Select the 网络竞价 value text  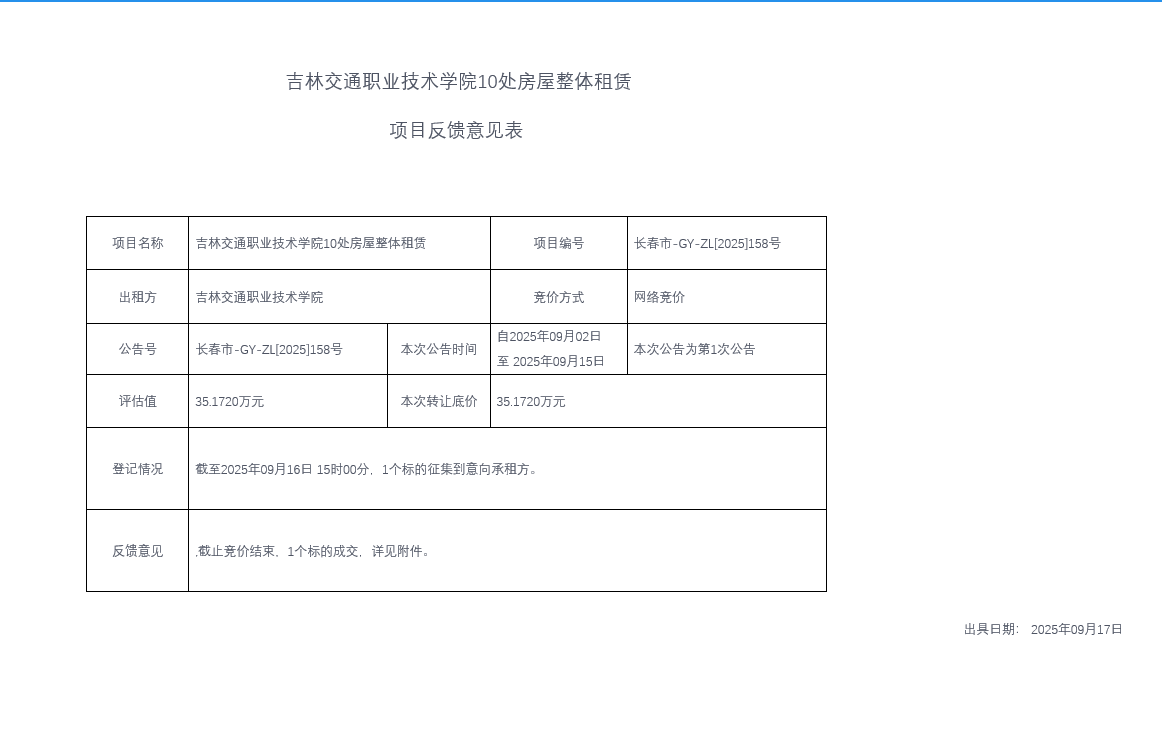point(659,297)
